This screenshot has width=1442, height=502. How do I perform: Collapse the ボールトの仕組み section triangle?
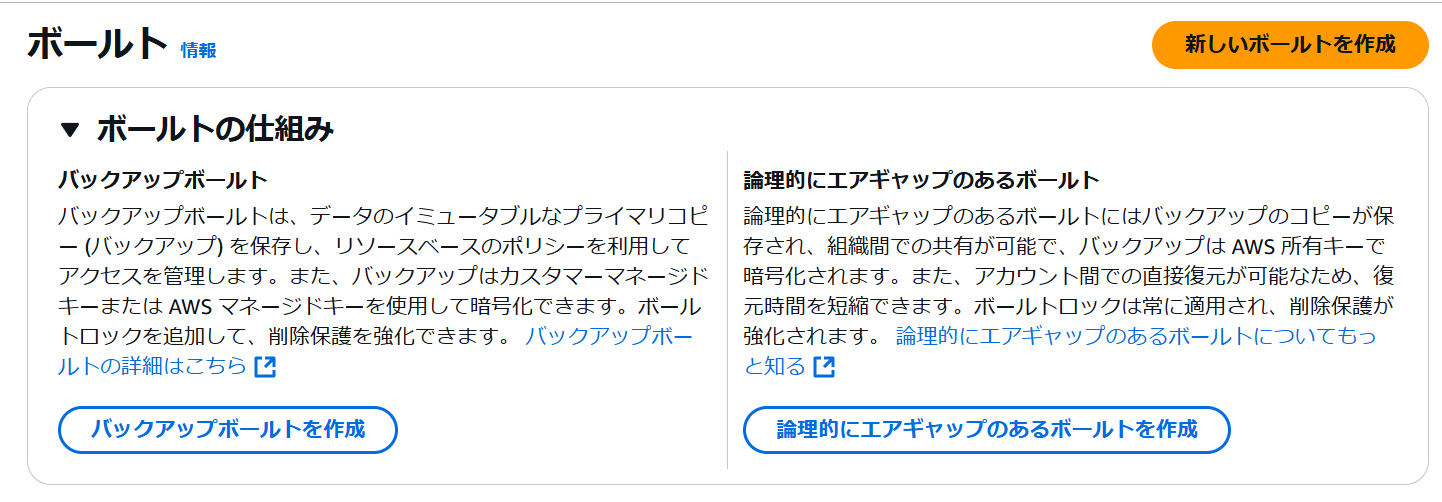(69, 129)
